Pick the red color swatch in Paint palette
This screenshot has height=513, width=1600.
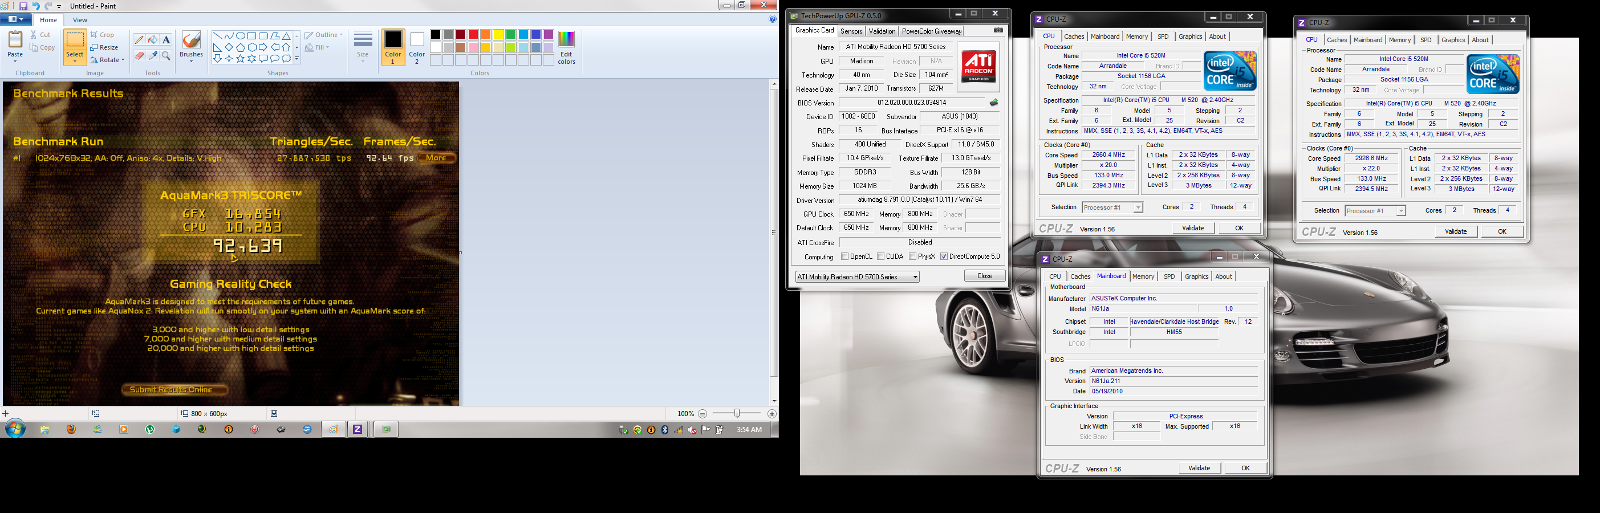[472, 35]
